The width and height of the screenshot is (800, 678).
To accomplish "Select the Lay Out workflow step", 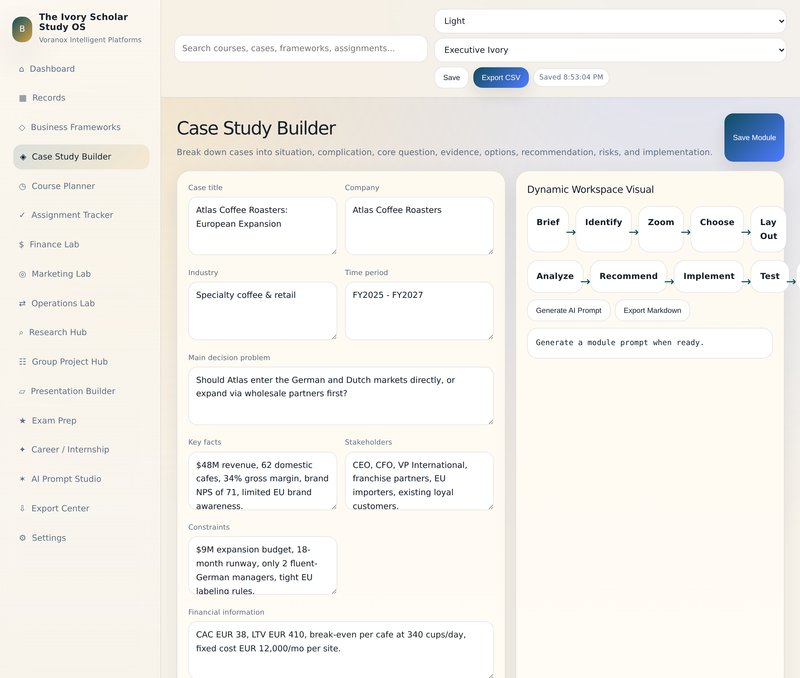I will 768,229.
